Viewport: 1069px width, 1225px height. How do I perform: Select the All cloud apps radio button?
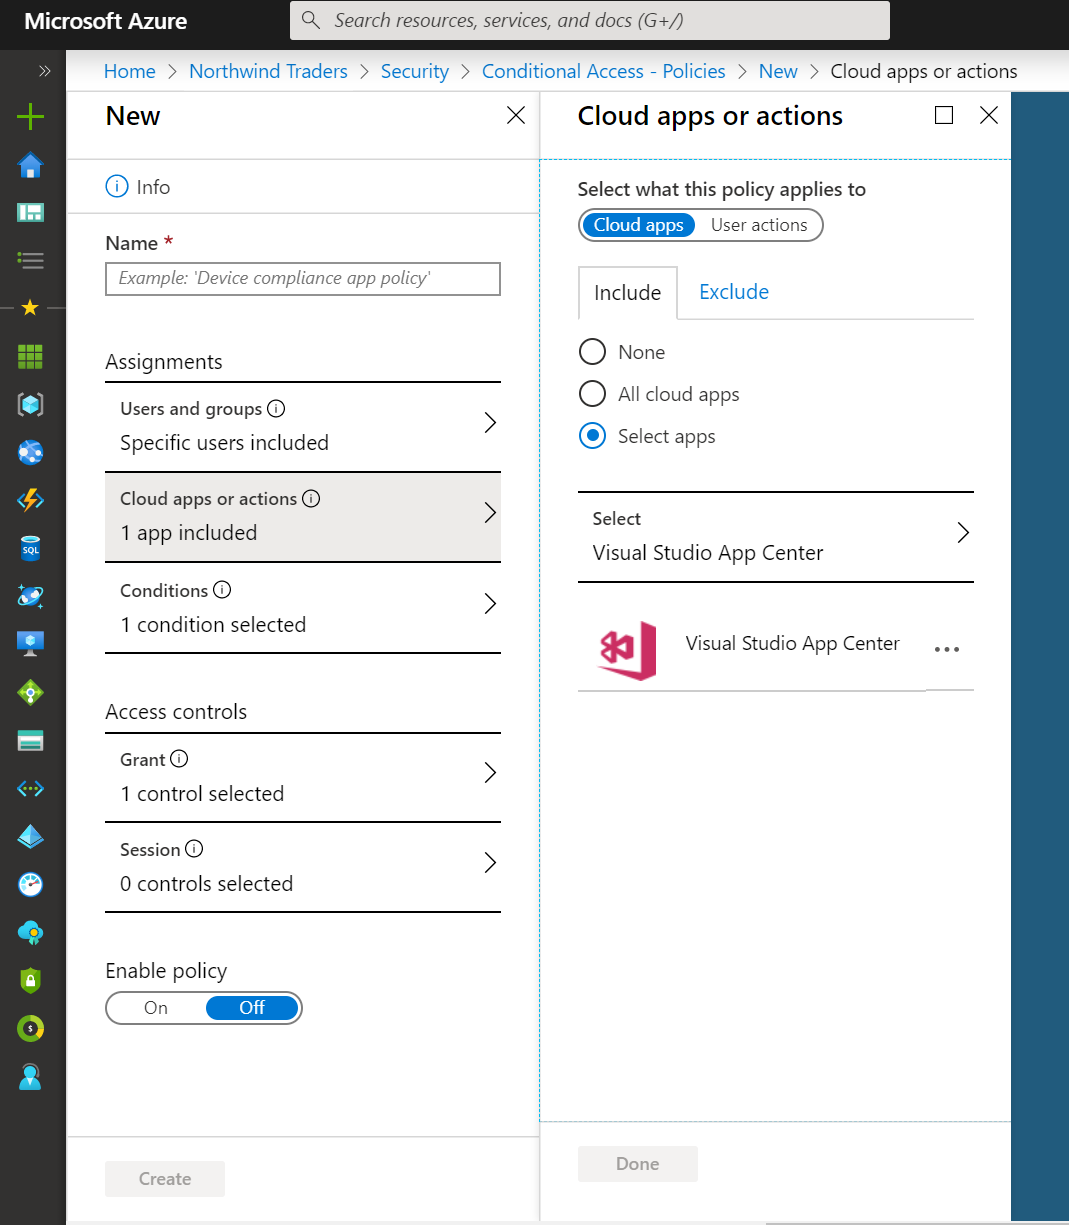coord(592,394)
